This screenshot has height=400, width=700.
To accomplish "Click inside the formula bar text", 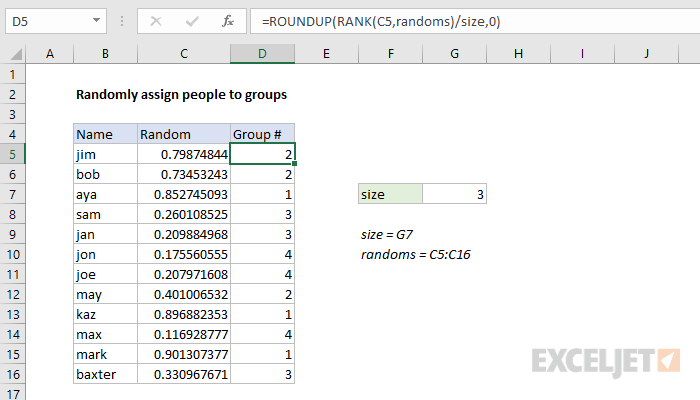I will 450,20.
